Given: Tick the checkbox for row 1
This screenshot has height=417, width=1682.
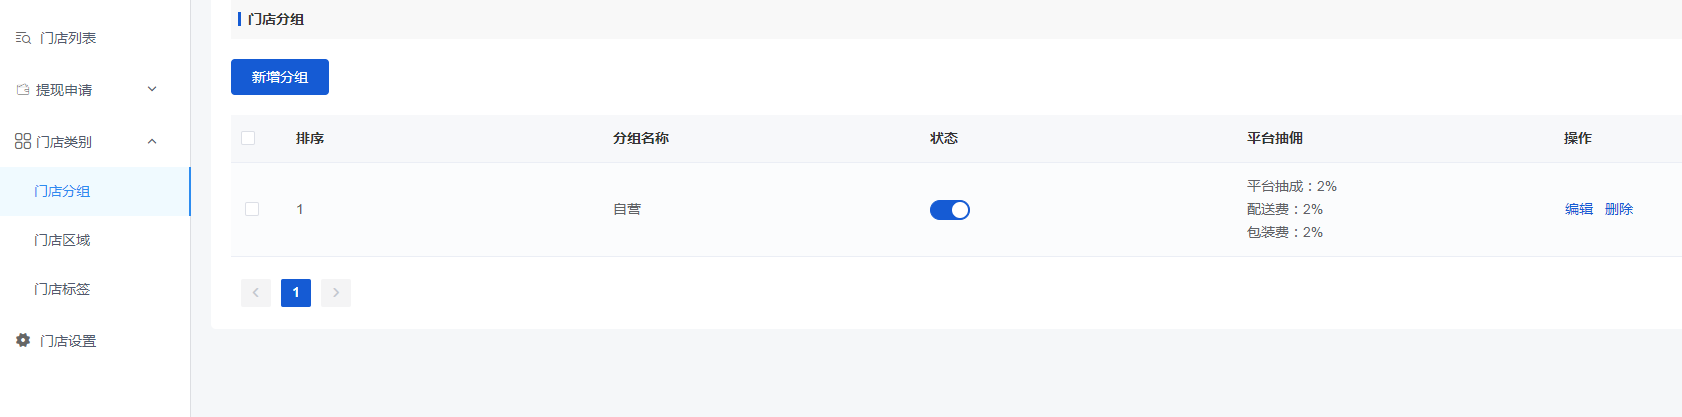Looking at the screenshot, I should (252, 209).
